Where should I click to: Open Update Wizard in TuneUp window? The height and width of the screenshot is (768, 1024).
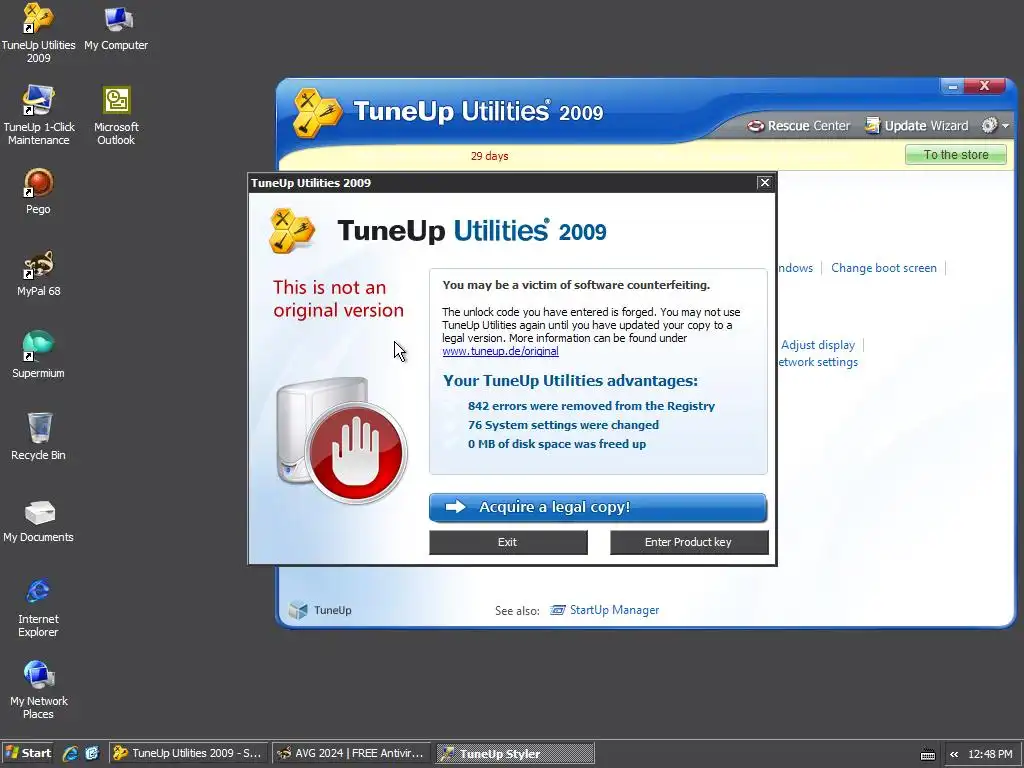(916, 125)
